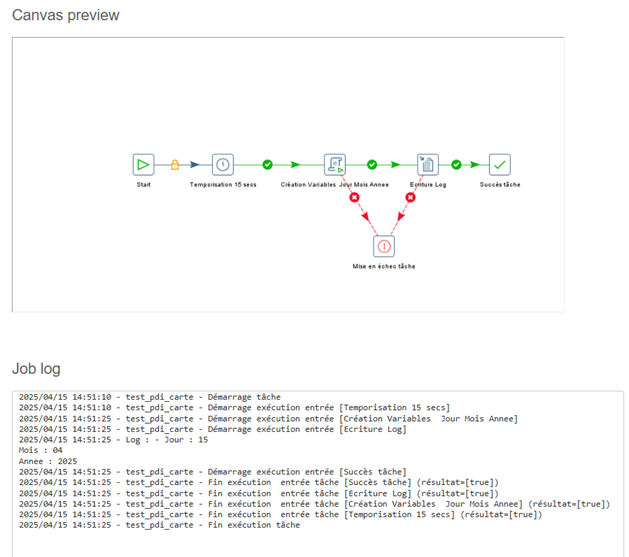Click green check hop after Temporisation

coord(268,165)
